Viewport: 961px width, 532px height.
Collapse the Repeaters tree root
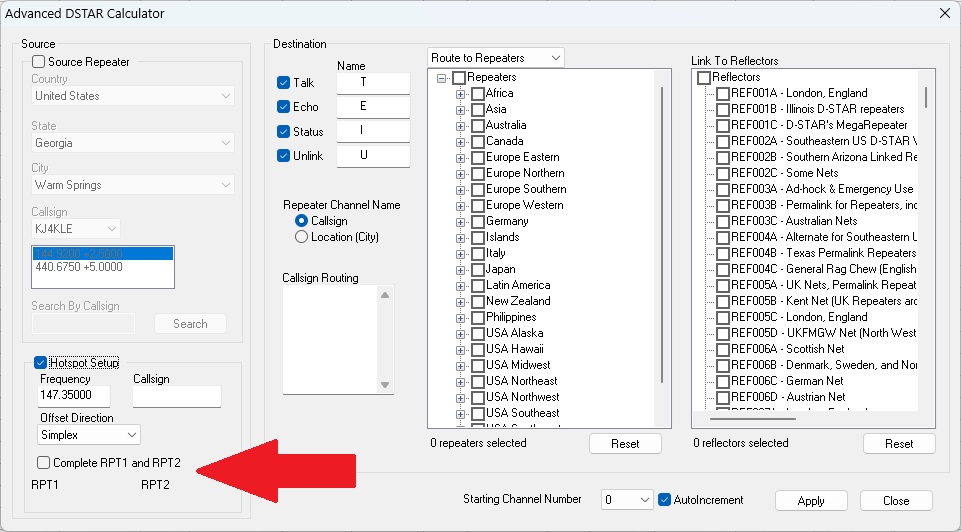coord(441,78)
